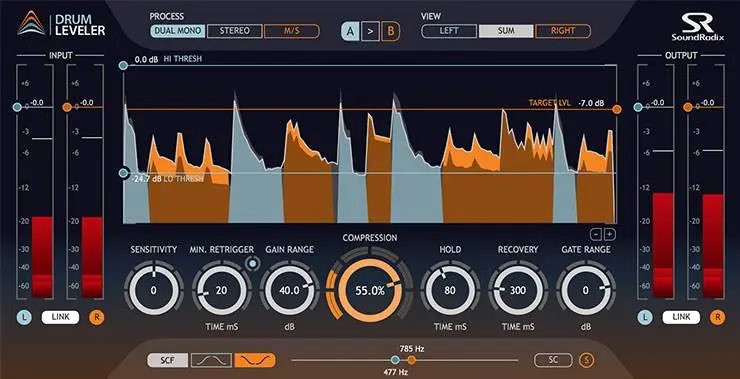Select the bell-shaped sidechain filter curve
Viewport: 740px width, 379px height.
coord(212,361)
